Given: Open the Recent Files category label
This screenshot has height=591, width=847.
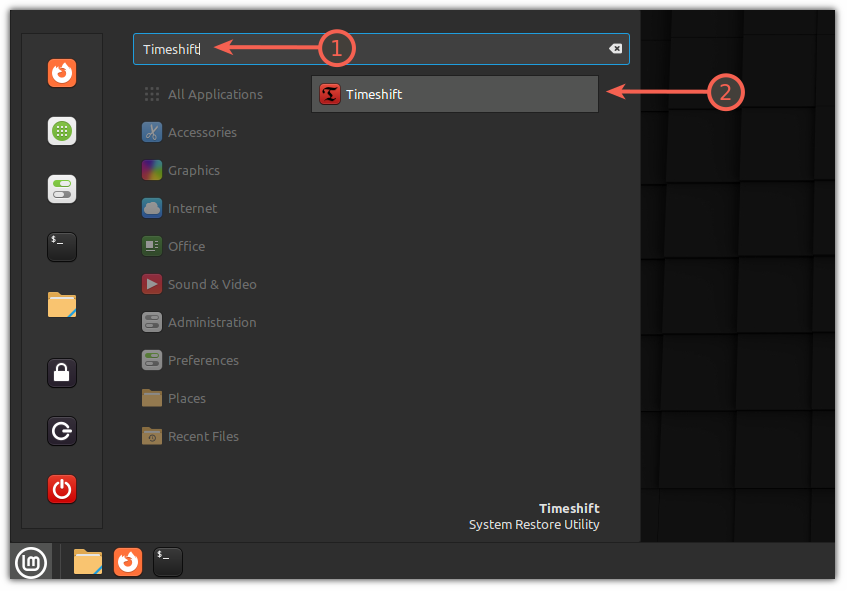Looking at the screenshot, I should pyautogui.click(x=203, y=436).
